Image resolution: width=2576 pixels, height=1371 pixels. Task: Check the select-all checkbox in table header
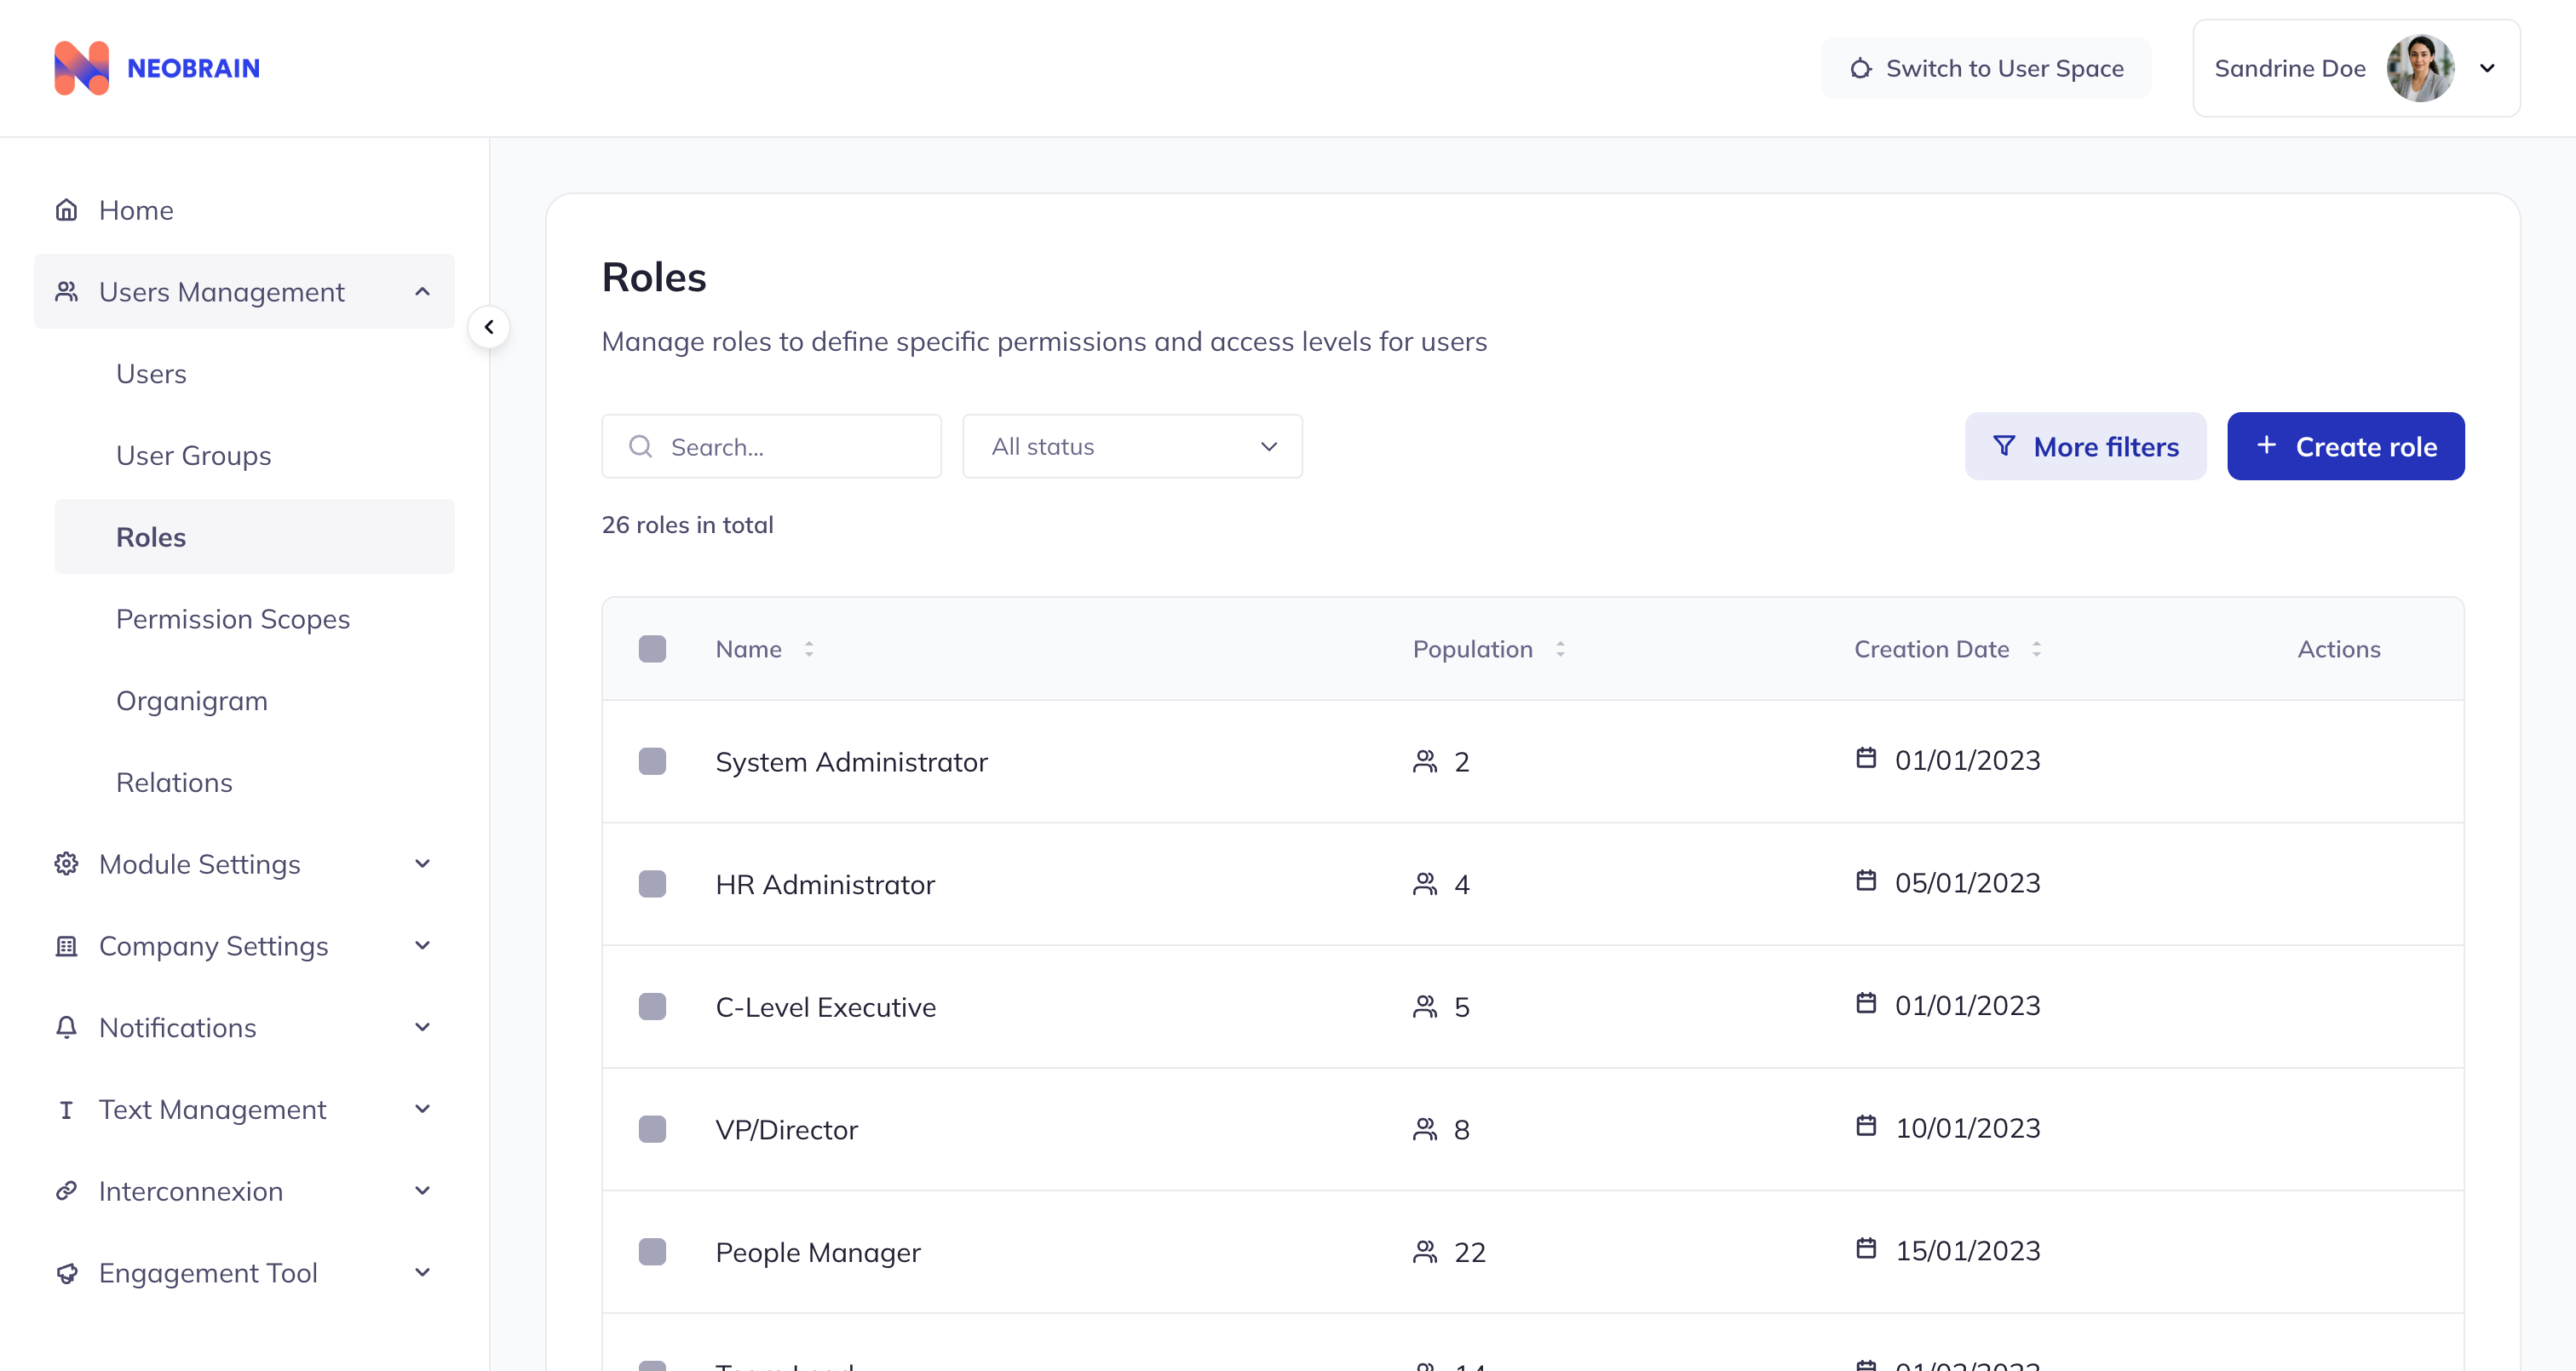[x=653, y=648]
